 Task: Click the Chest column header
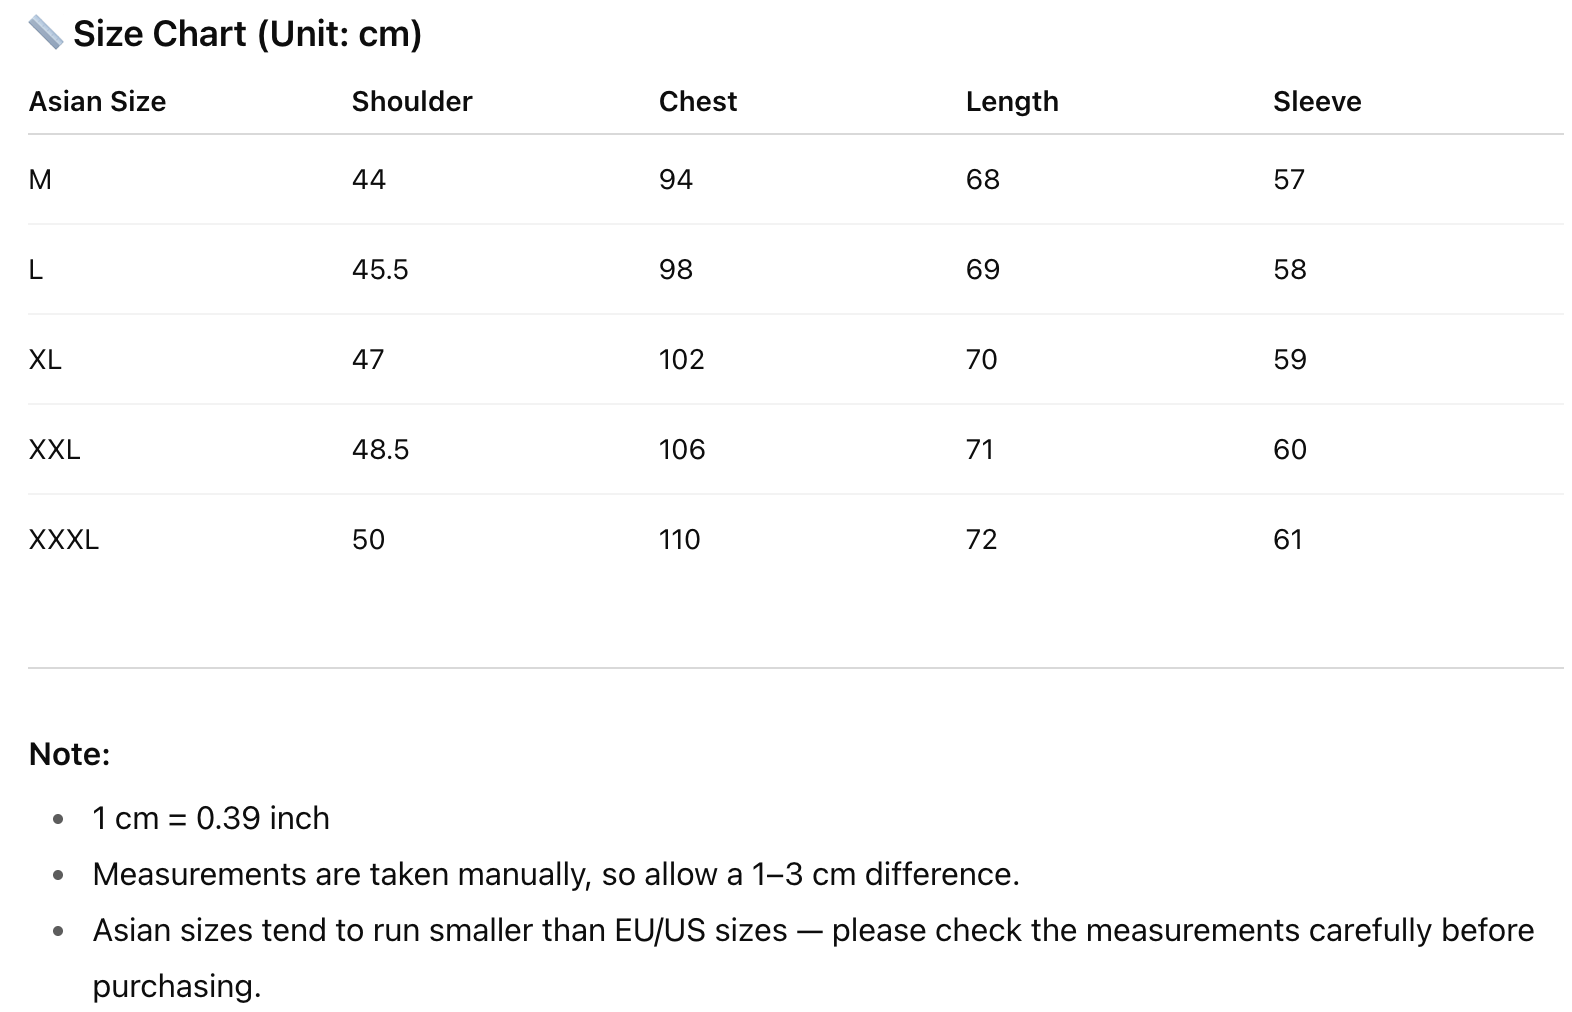point(697,101)
